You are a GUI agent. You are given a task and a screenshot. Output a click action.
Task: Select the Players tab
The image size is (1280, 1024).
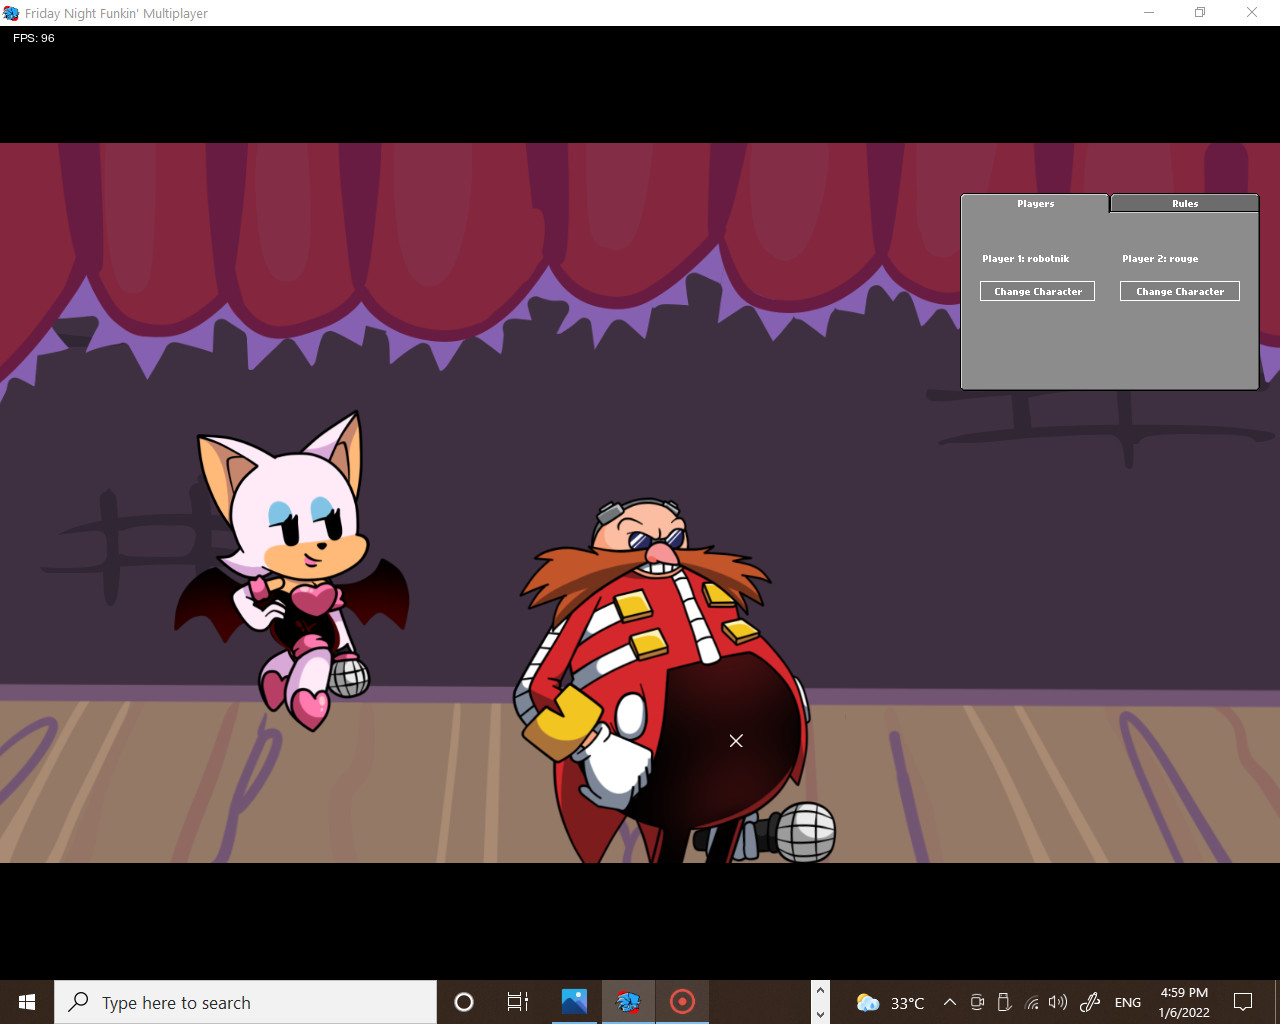(1035, 203)
